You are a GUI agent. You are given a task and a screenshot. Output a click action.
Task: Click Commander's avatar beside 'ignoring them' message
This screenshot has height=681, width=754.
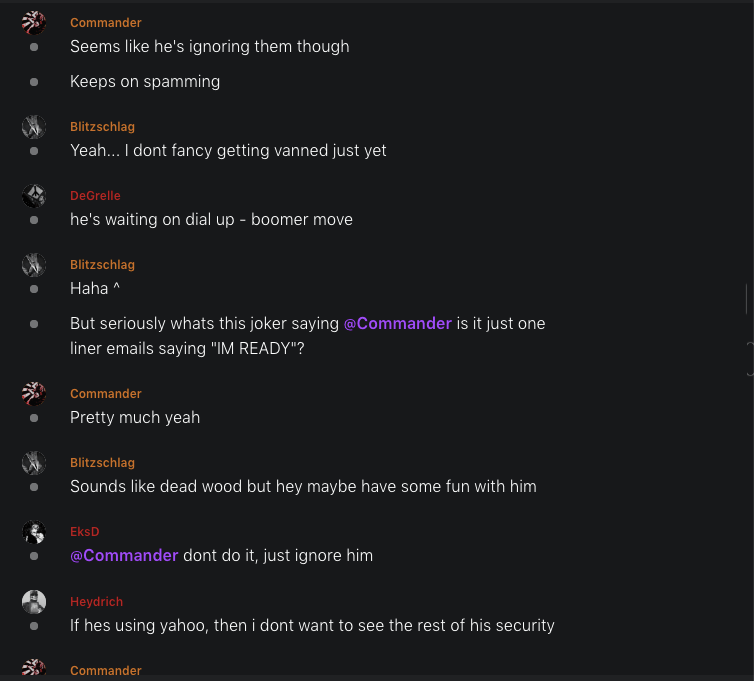(34, 23)
